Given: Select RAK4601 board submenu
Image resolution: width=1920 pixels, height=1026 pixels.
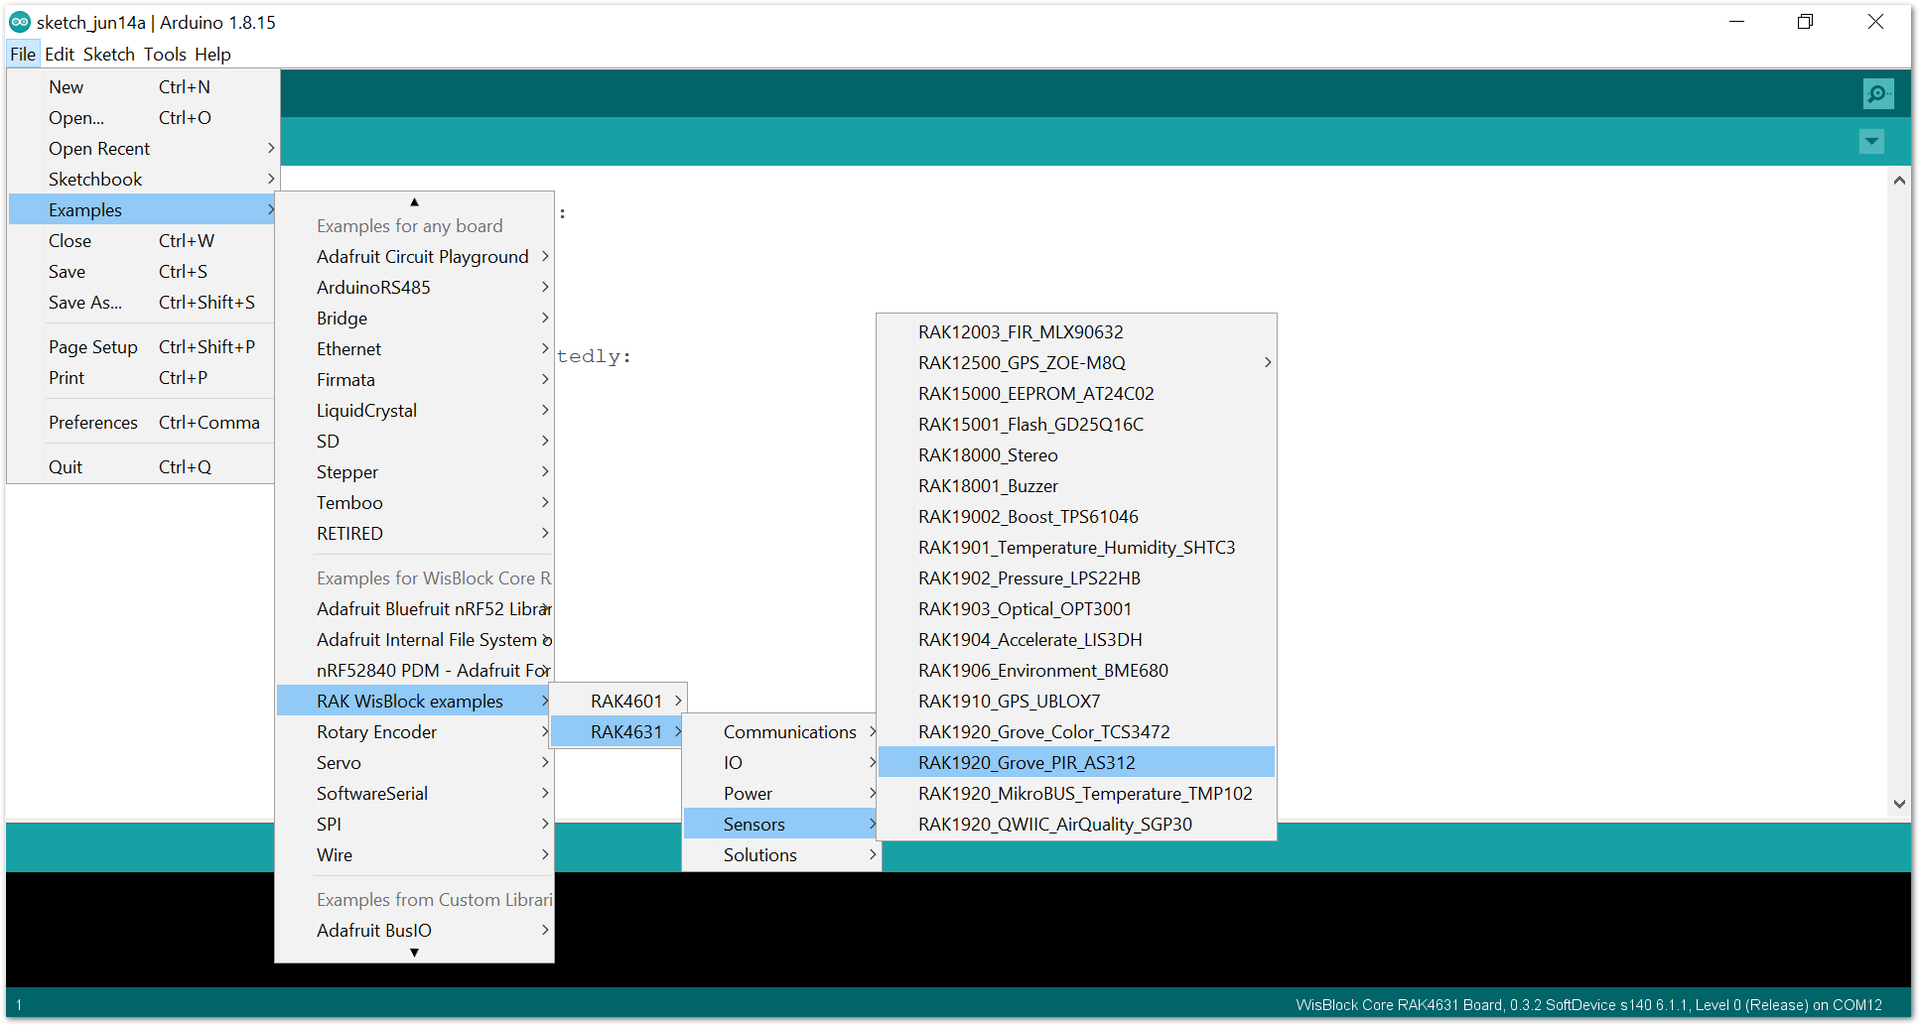Looking at the screenshot, I should click(619, 702).
